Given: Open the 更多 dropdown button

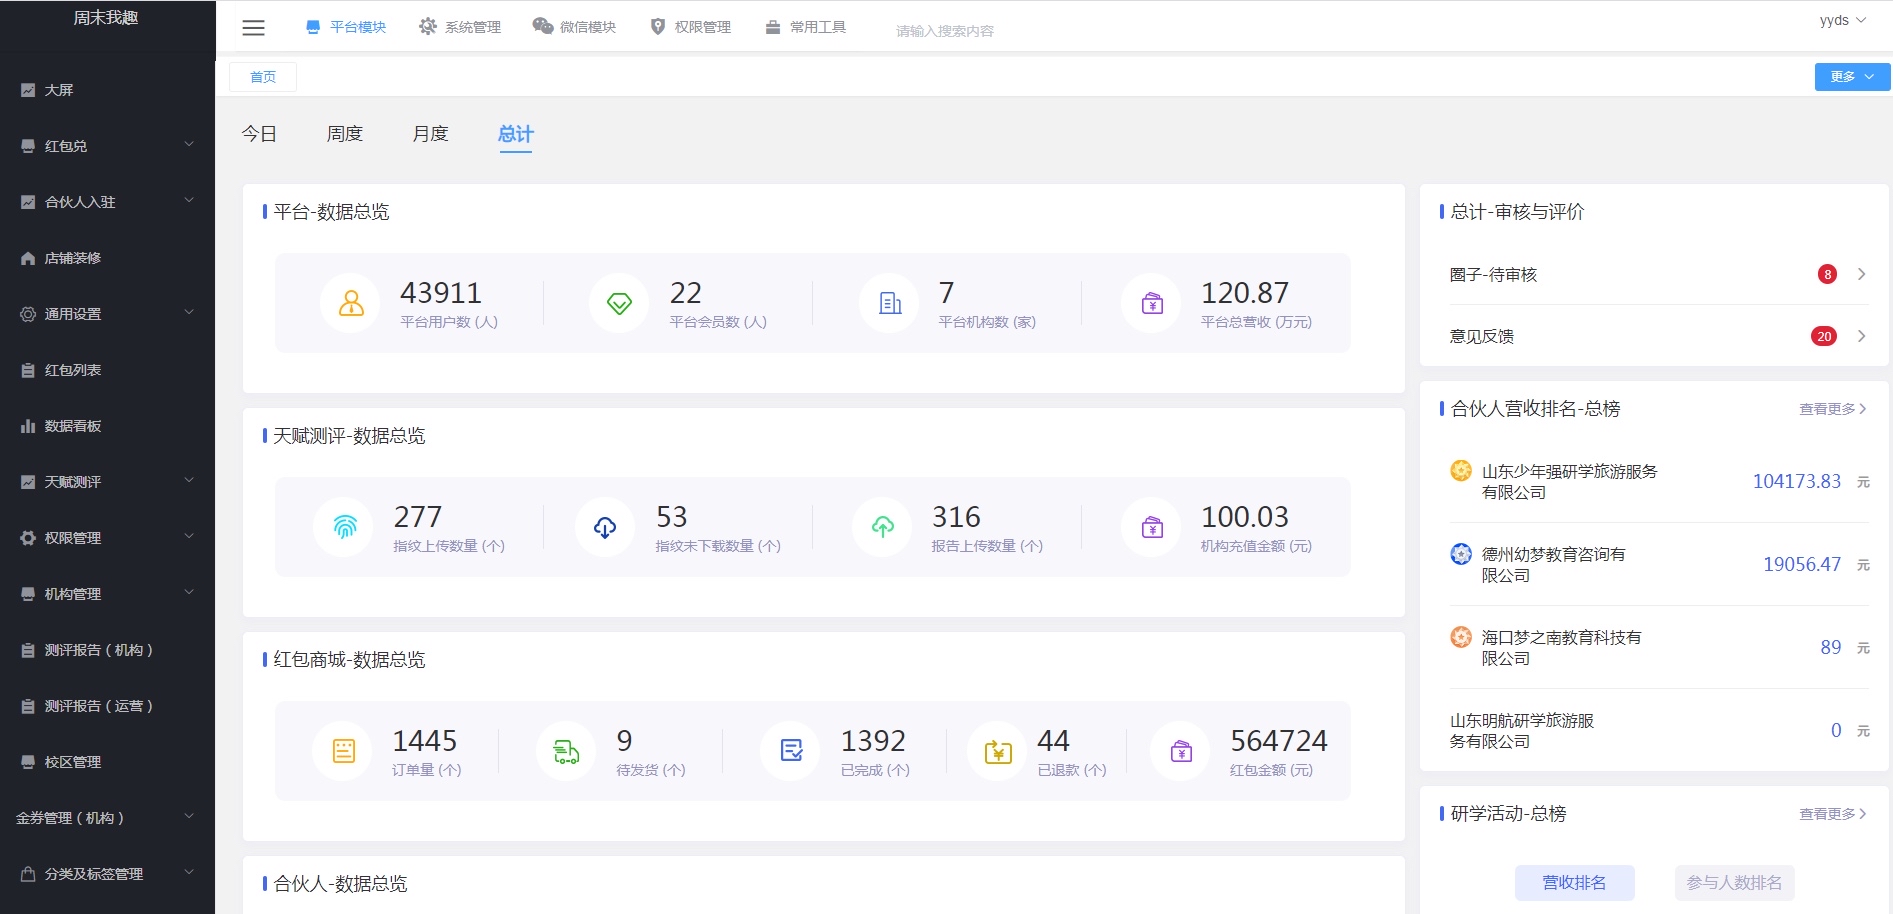Looking at the screenshot, I should 1852,77.
